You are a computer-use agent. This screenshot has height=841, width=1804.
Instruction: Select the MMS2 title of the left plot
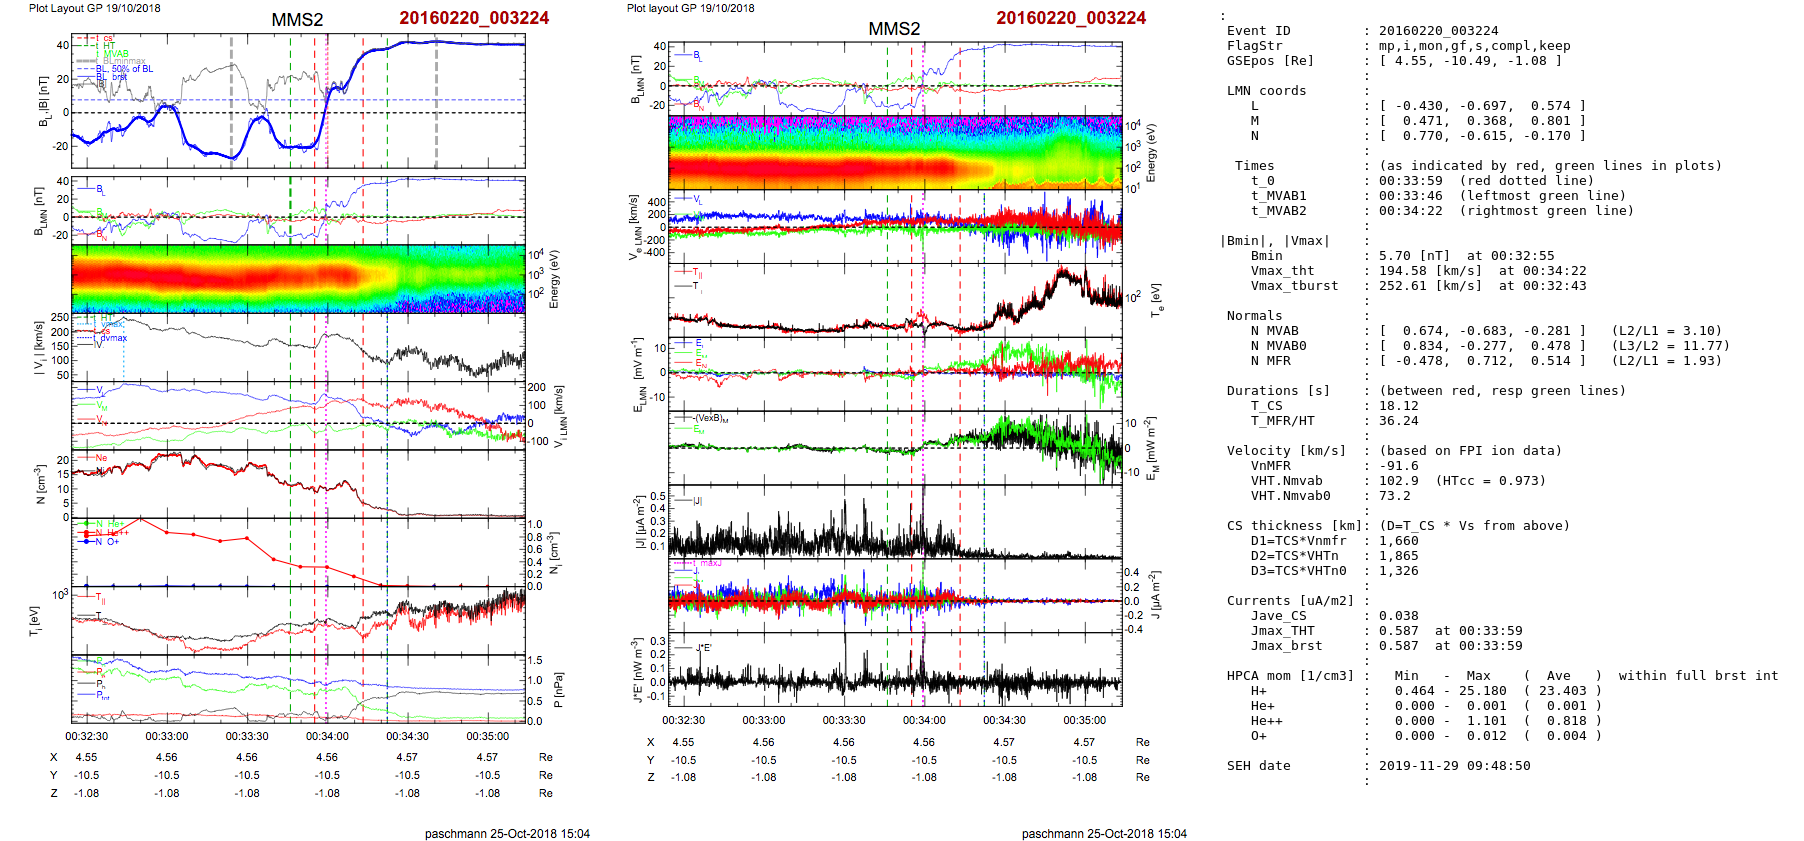click(x=297, y=20)
